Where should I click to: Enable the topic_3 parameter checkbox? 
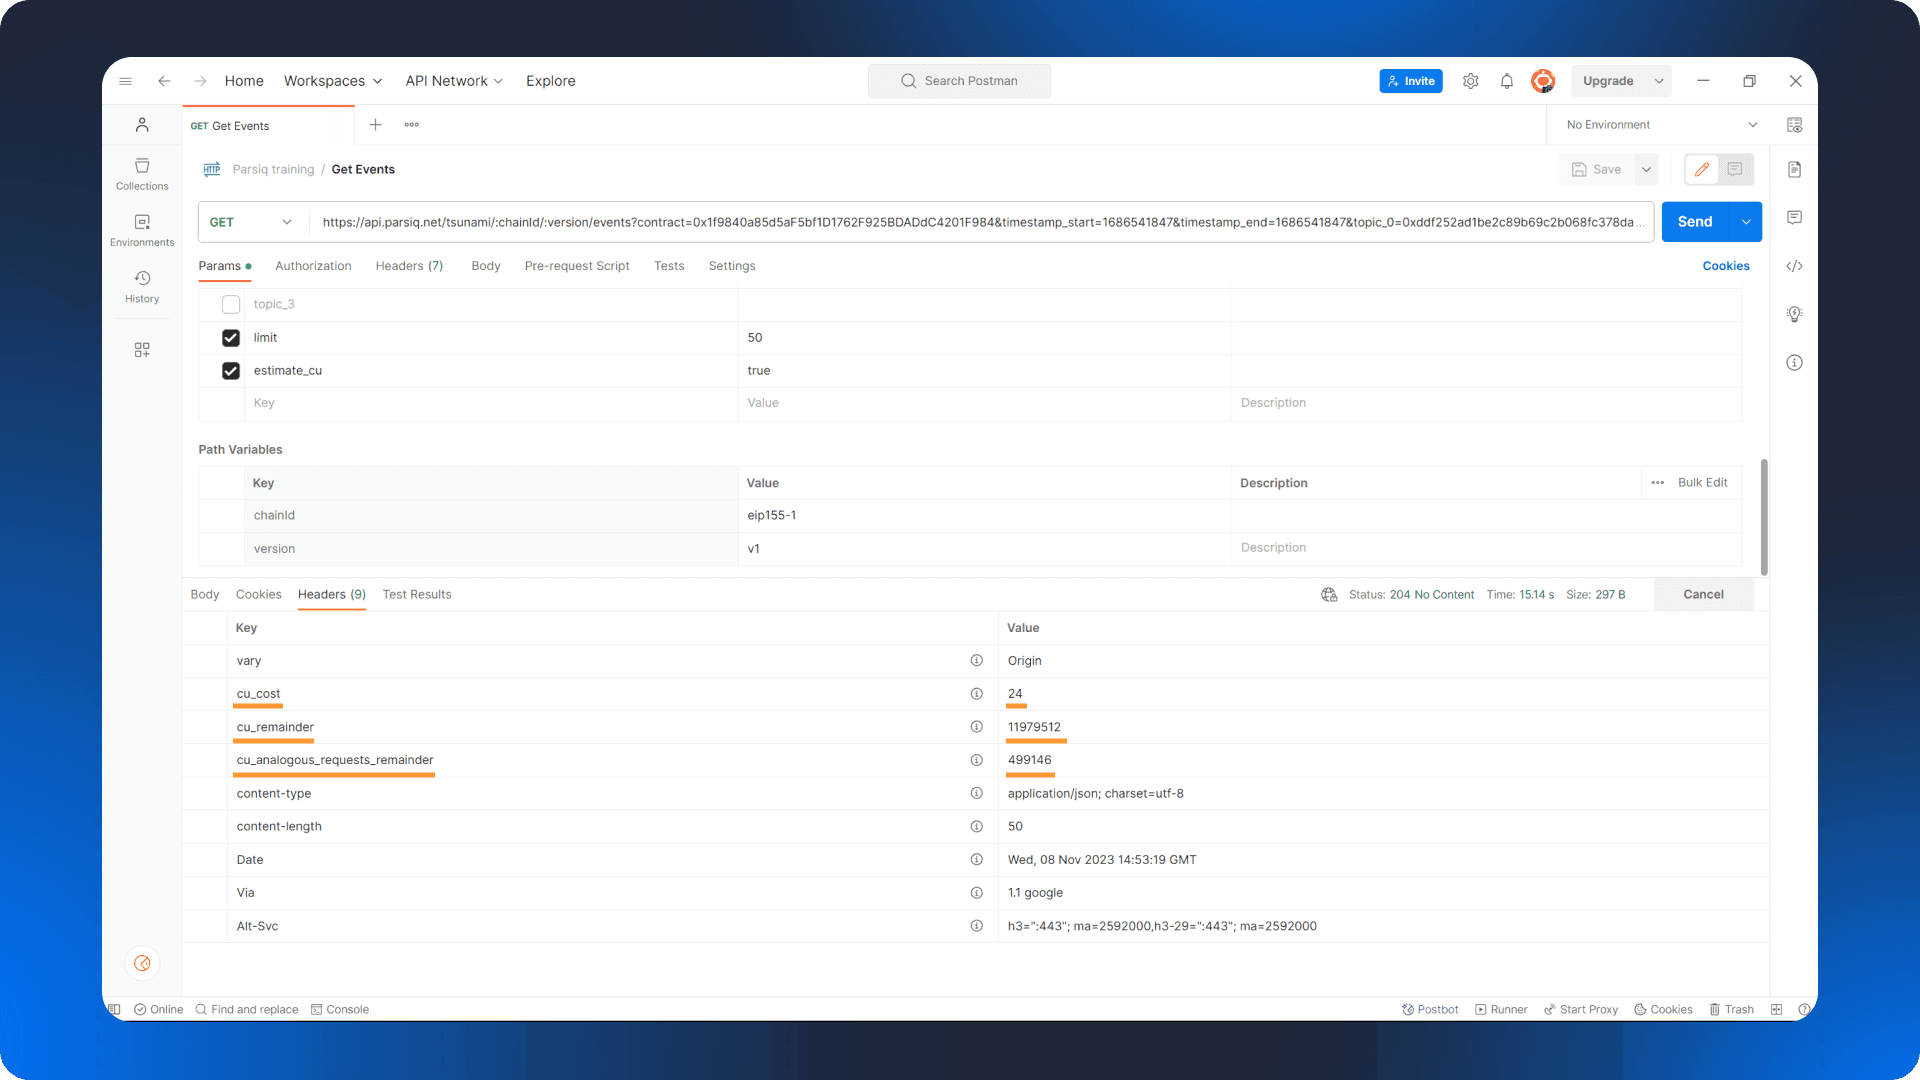231,304
